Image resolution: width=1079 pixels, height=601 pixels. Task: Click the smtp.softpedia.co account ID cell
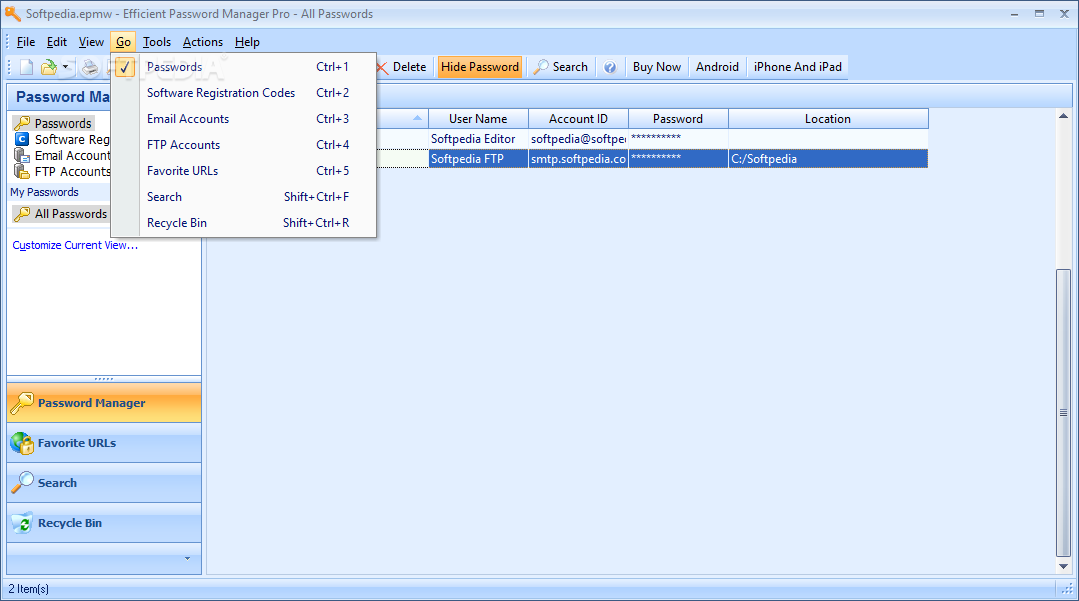[x=578, y=159]
